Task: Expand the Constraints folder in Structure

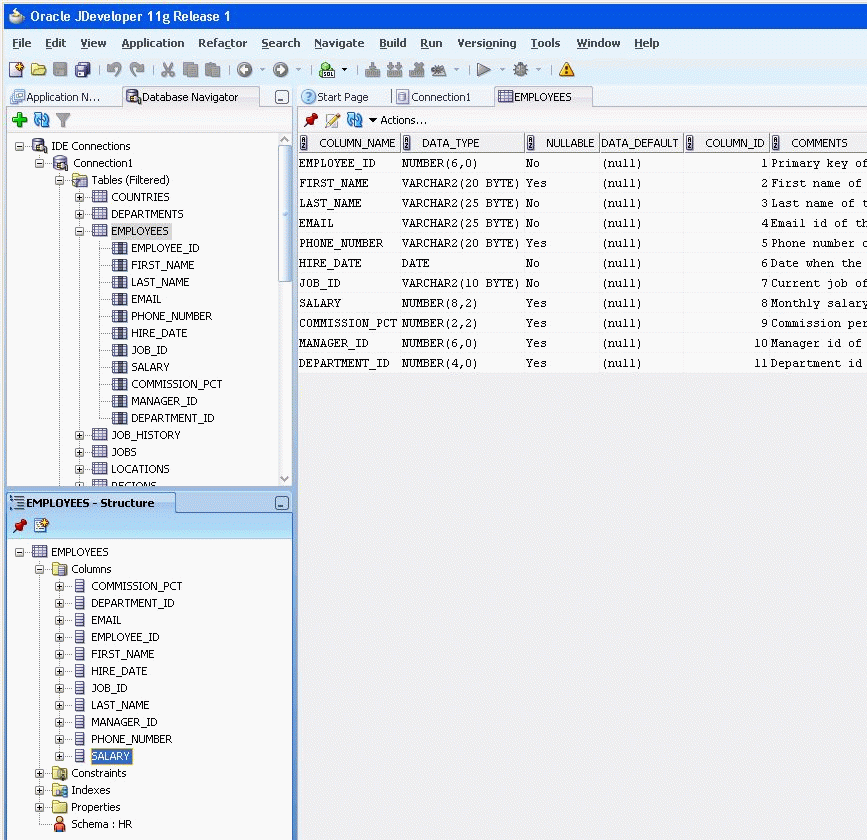Action: pos(40,773)
